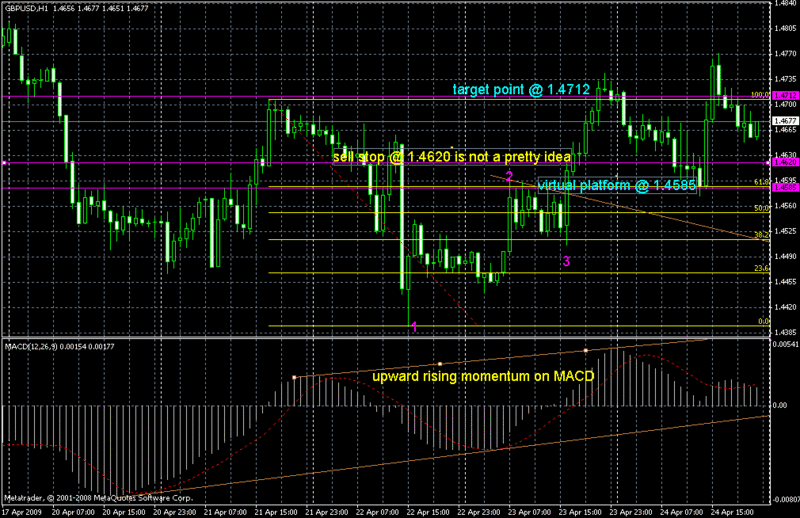The image size is (800, 518).
Task: Click the '23 Apr 07:00' time axis label
Action: tap(529, 512)
